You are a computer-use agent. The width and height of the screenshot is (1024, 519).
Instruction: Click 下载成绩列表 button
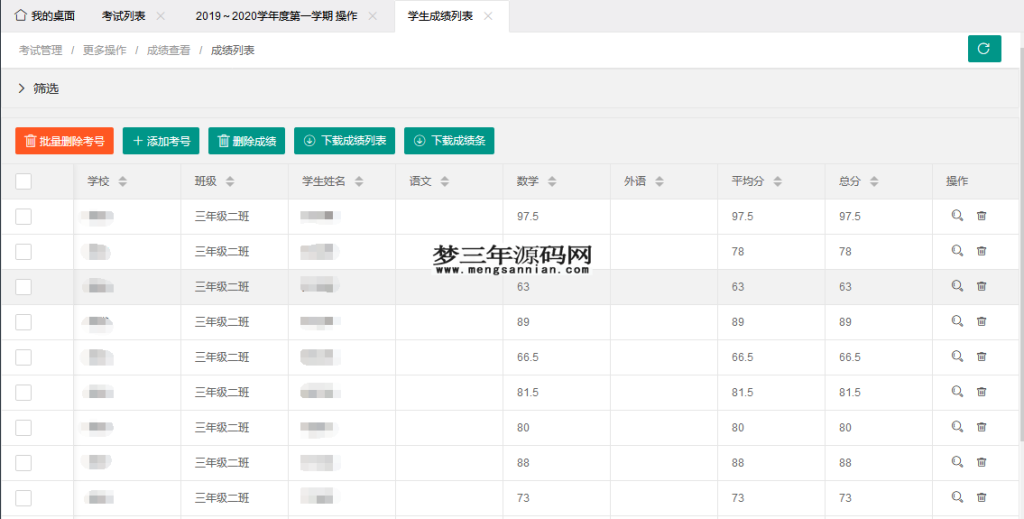(345, 140)
